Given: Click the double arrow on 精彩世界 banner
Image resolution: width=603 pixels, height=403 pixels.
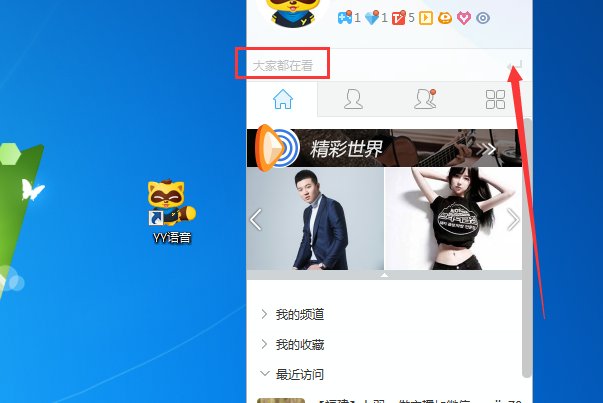Looking at the screenshot, I should [486, 148].
